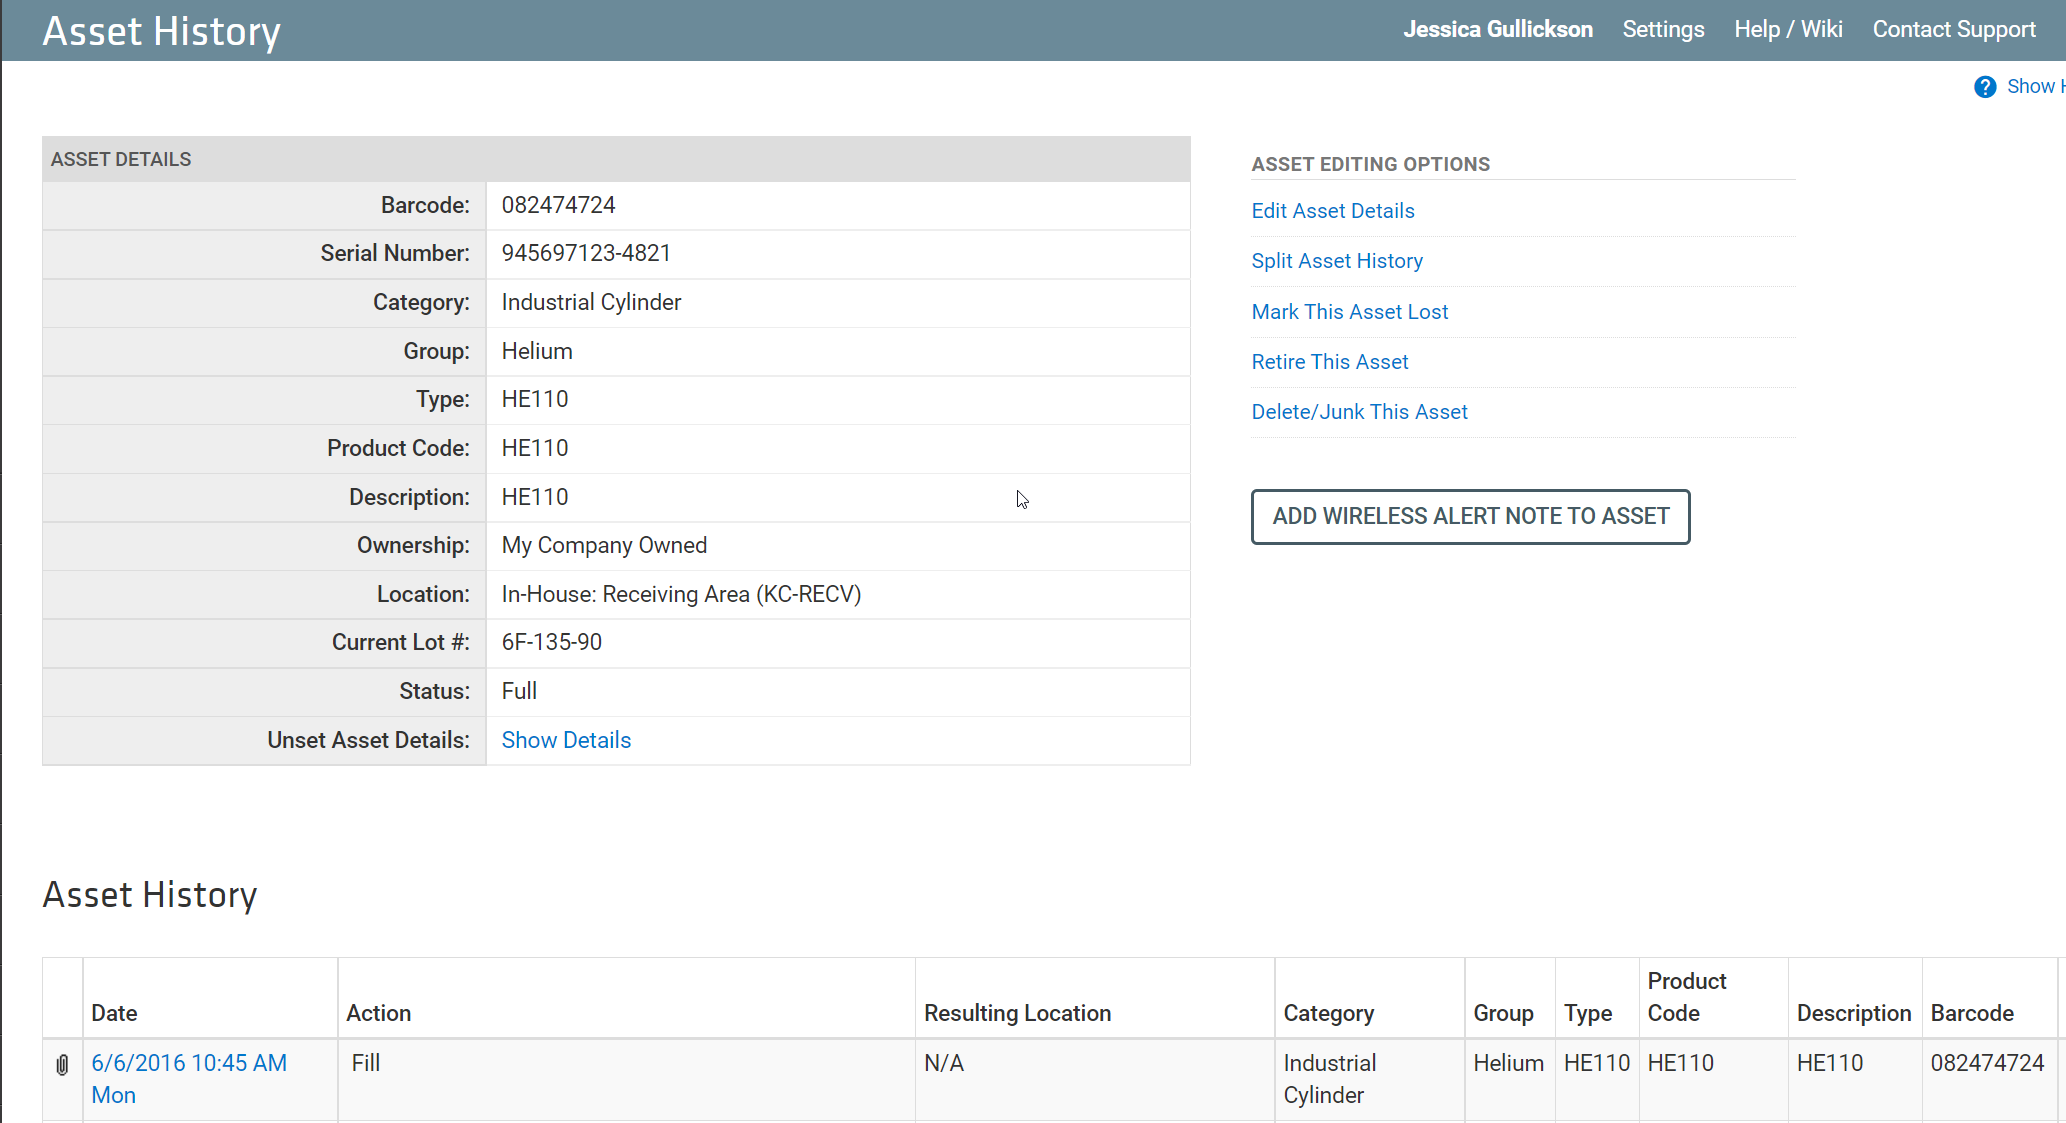Open Show Details for unset asset details

tap(566, 740)
